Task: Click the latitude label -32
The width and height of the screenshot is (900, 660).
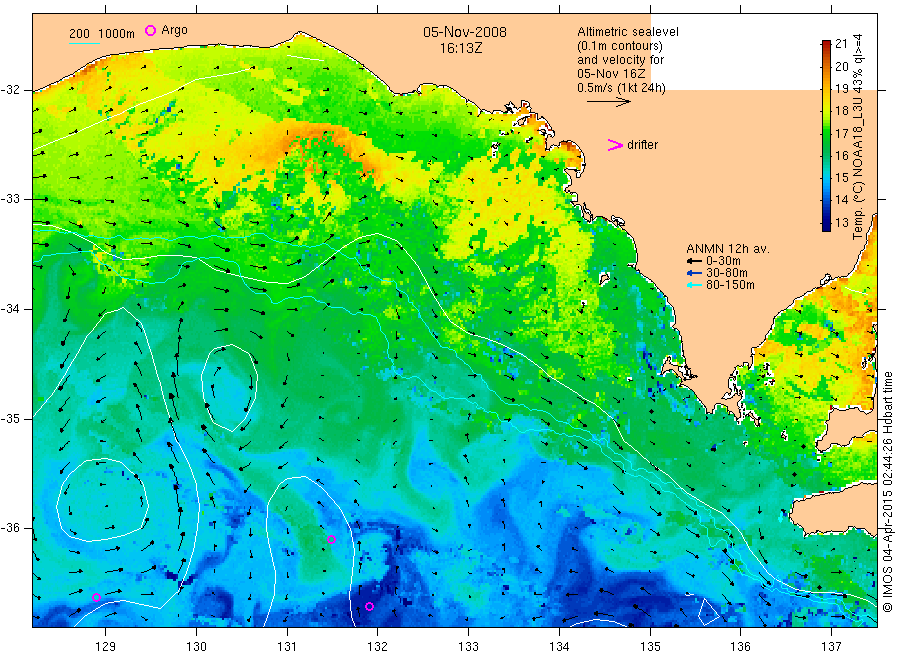Action: pyautogui.click(x=10, y=90)
